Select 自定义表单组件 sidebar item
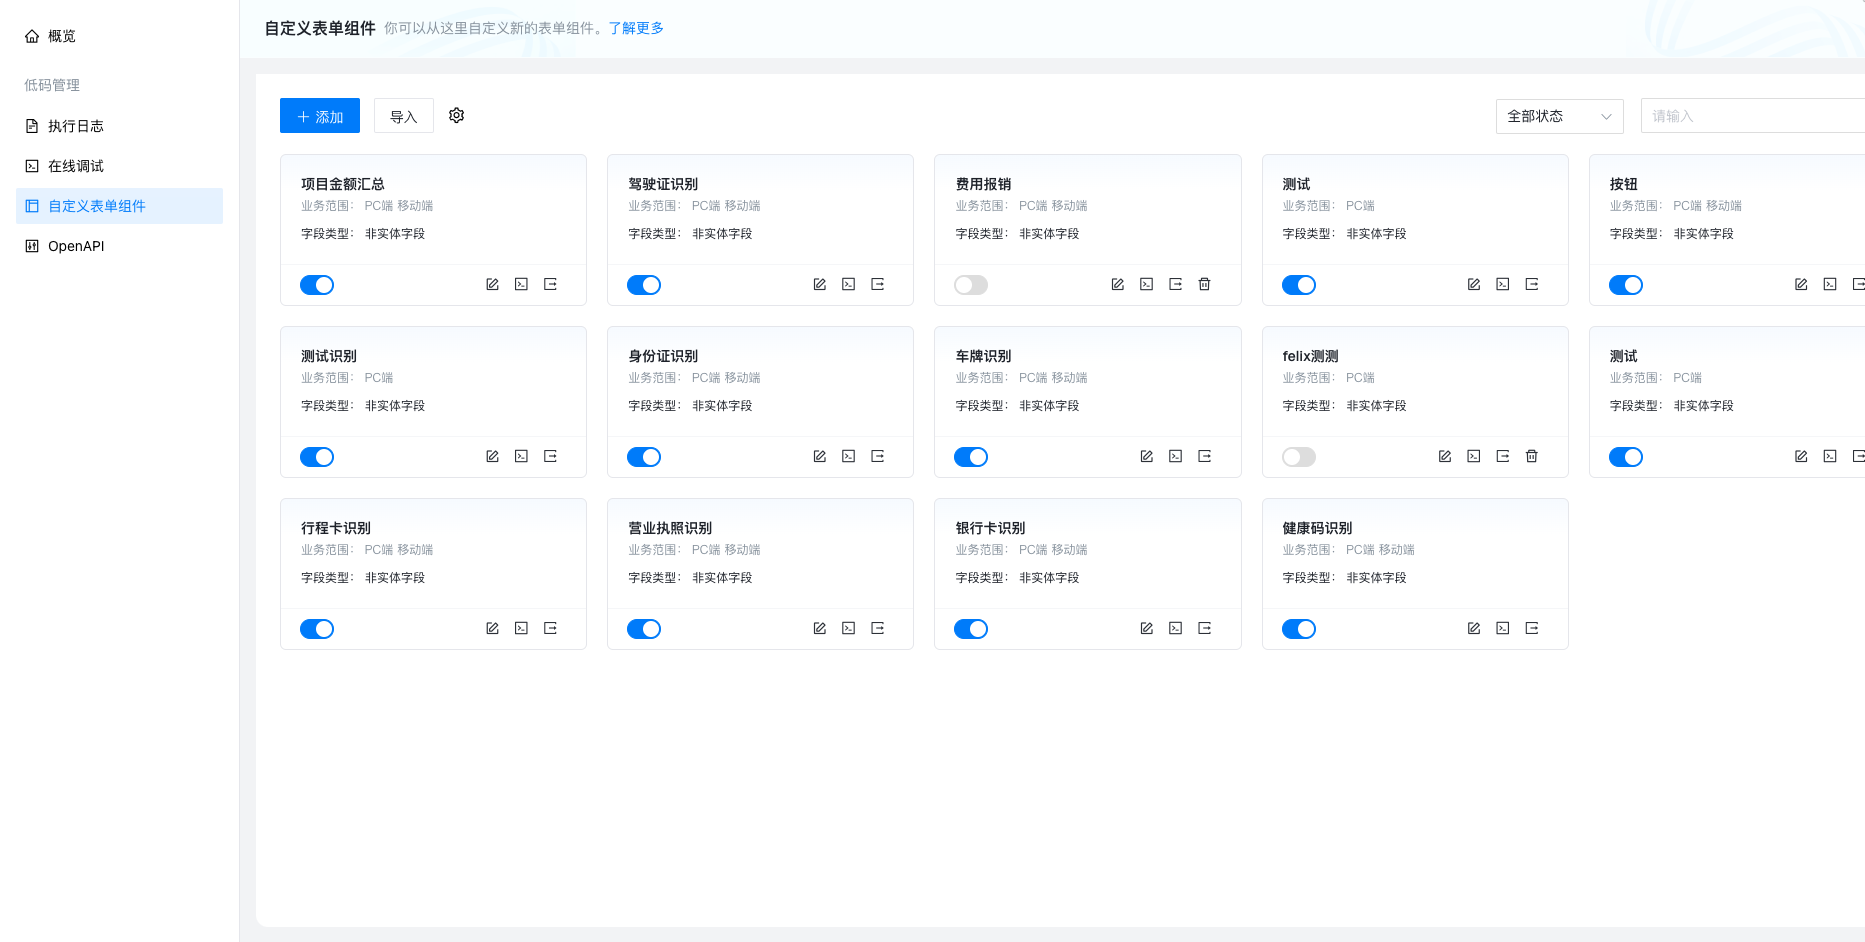This screenshot has width=1865, height=942. (119, 206)
